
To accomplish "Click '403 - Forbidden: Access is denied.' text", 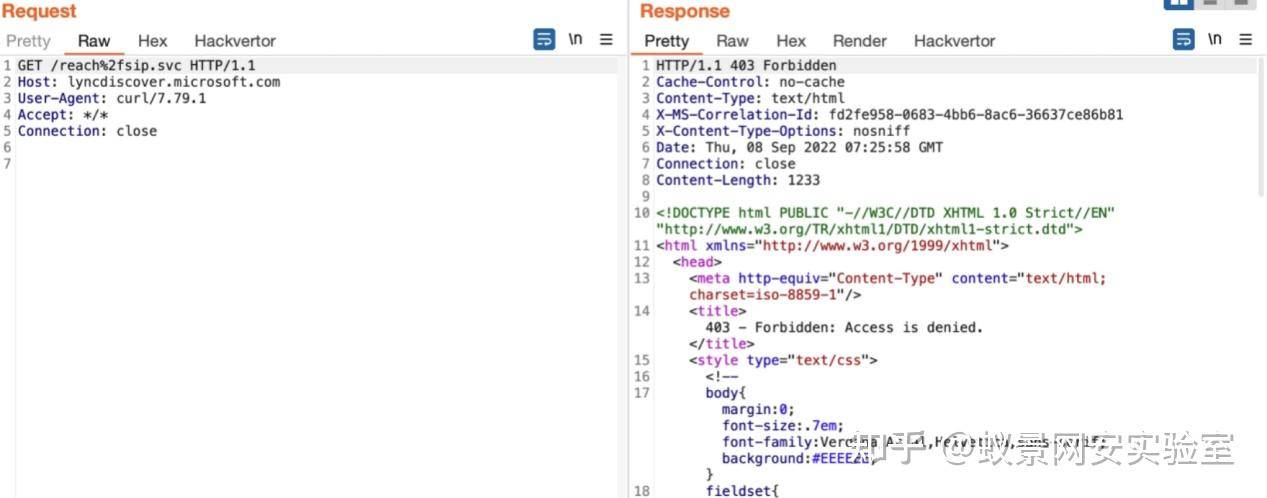I will pos(844,327).
